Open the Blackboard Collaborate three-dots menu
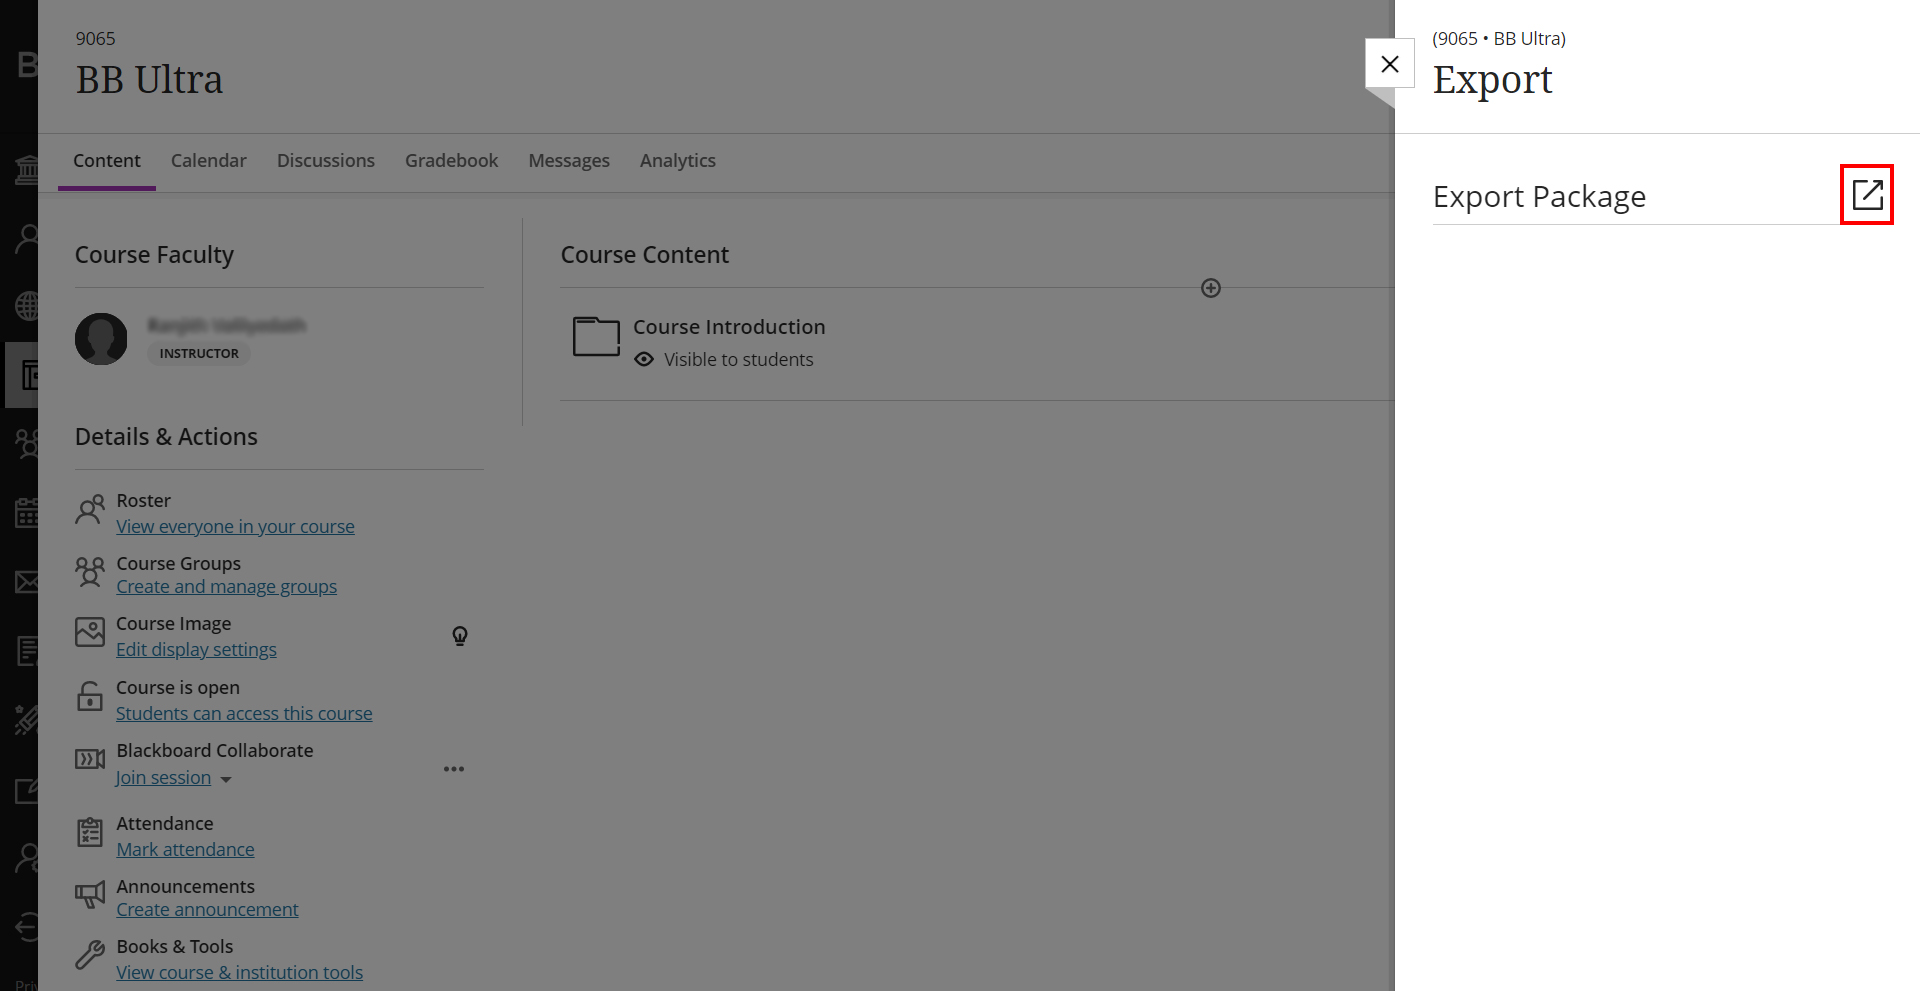This screenshot has height=991, width=1920. click(x=454, y=769)
